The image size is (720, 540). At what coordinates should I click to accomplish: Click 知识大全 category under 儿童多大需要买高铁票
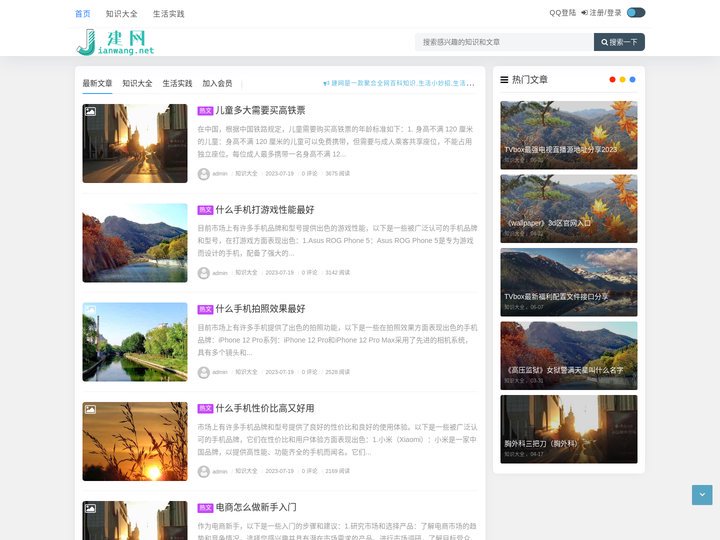point(246,173)
